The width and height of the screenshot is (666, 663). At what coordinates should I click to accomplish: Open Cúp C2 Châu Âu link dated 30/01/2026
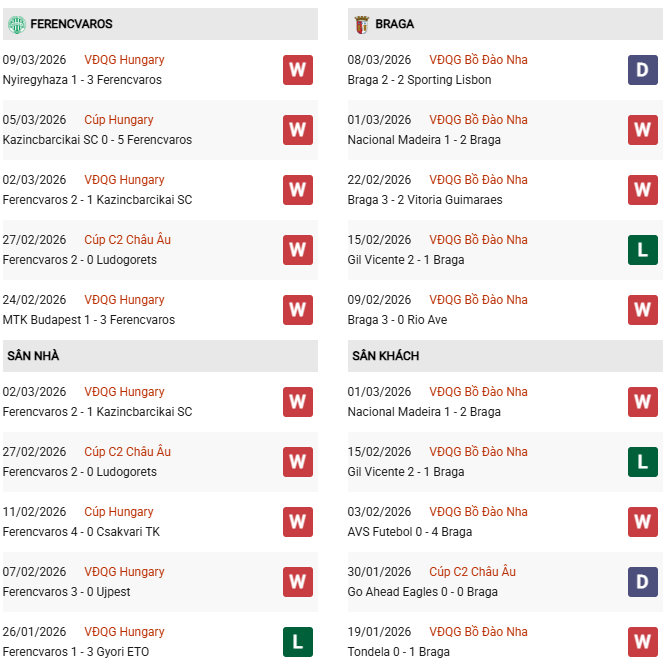(472, 572)
